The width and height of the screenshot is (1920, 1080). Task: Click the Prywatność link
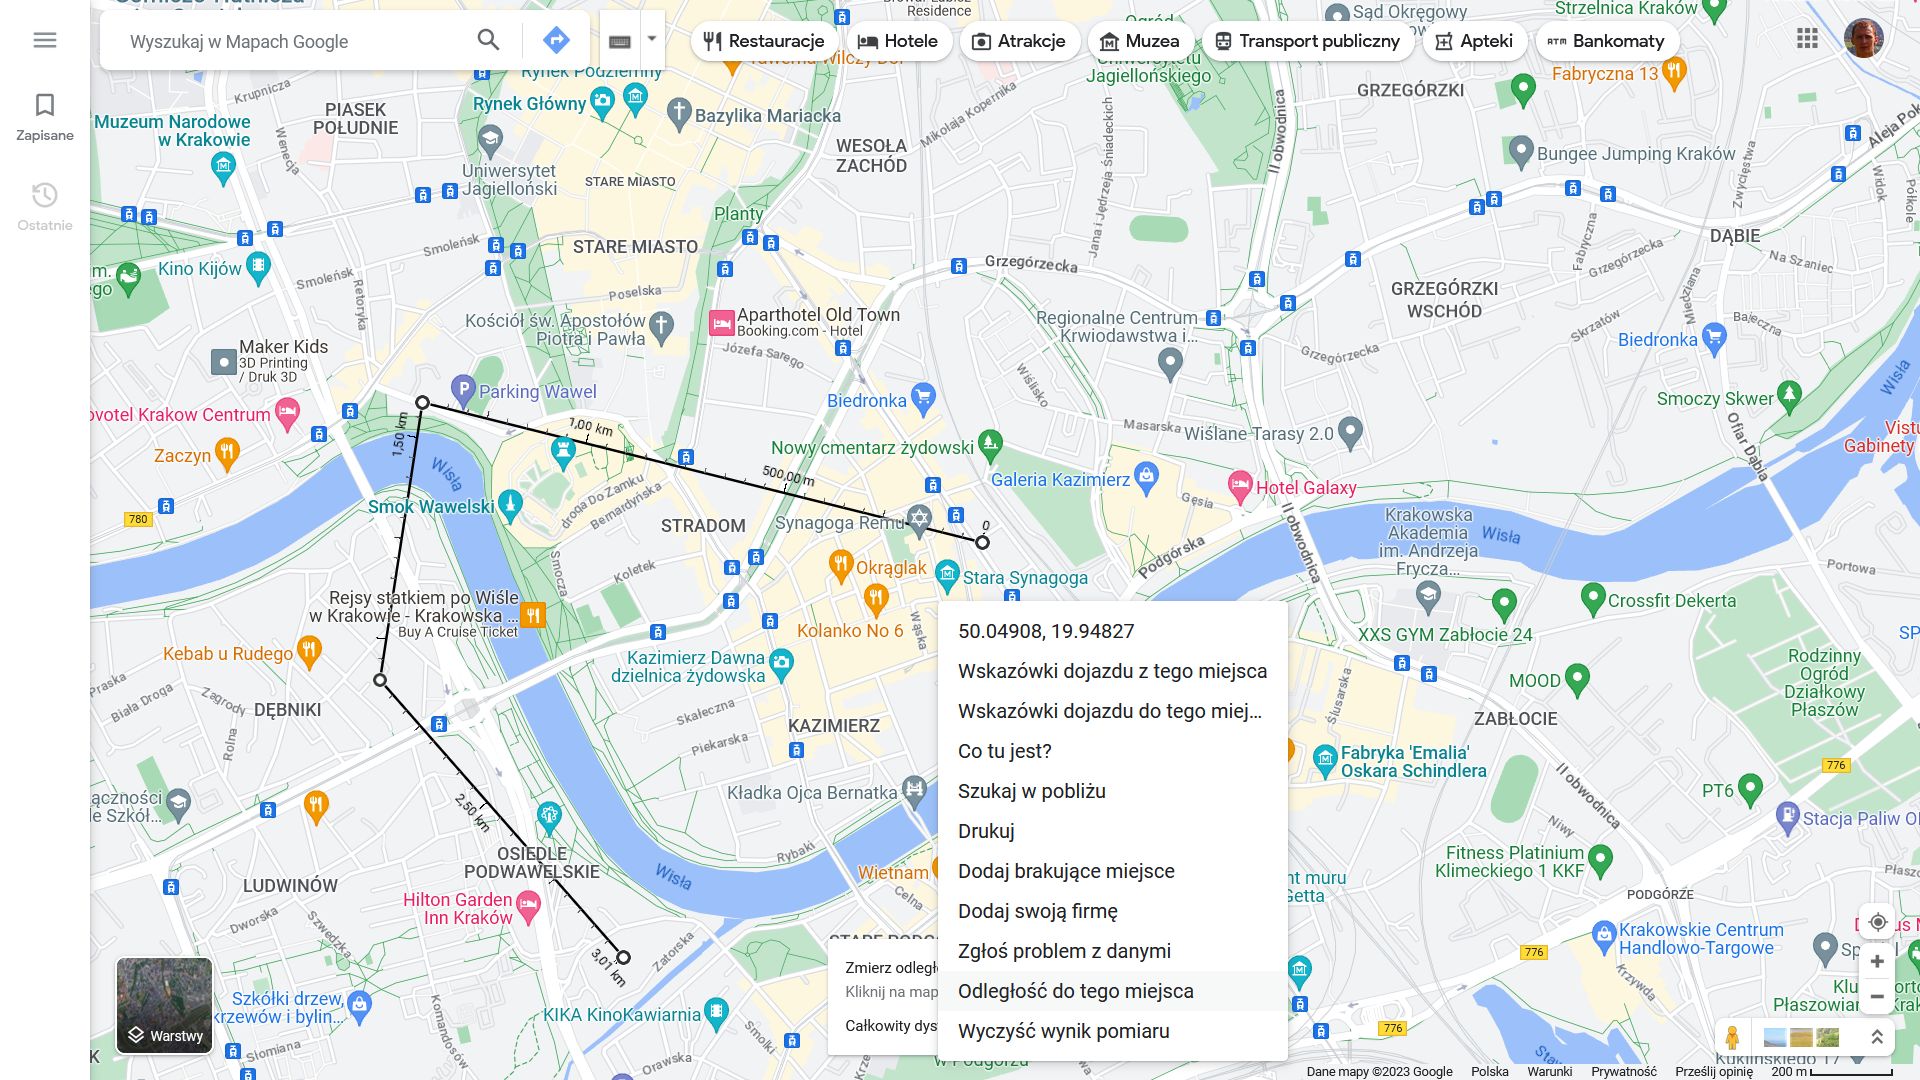pos(1625,1071)
